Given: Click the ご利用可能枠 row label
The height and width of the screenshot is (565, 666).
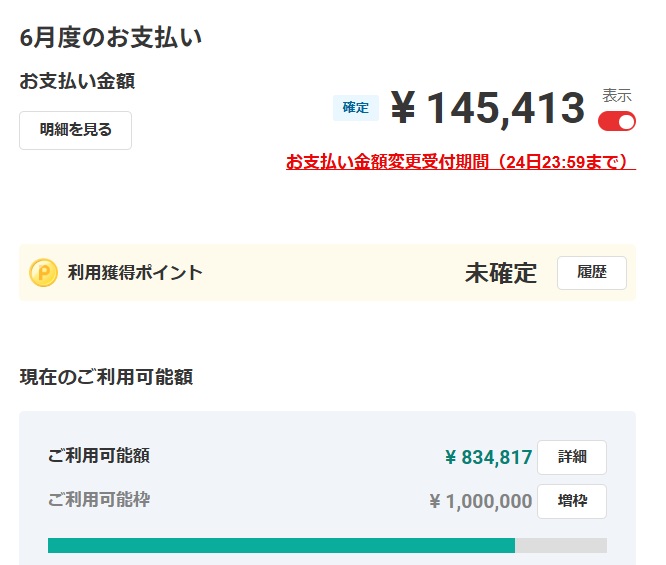Looking at the screenshot, I should point(99,500).
